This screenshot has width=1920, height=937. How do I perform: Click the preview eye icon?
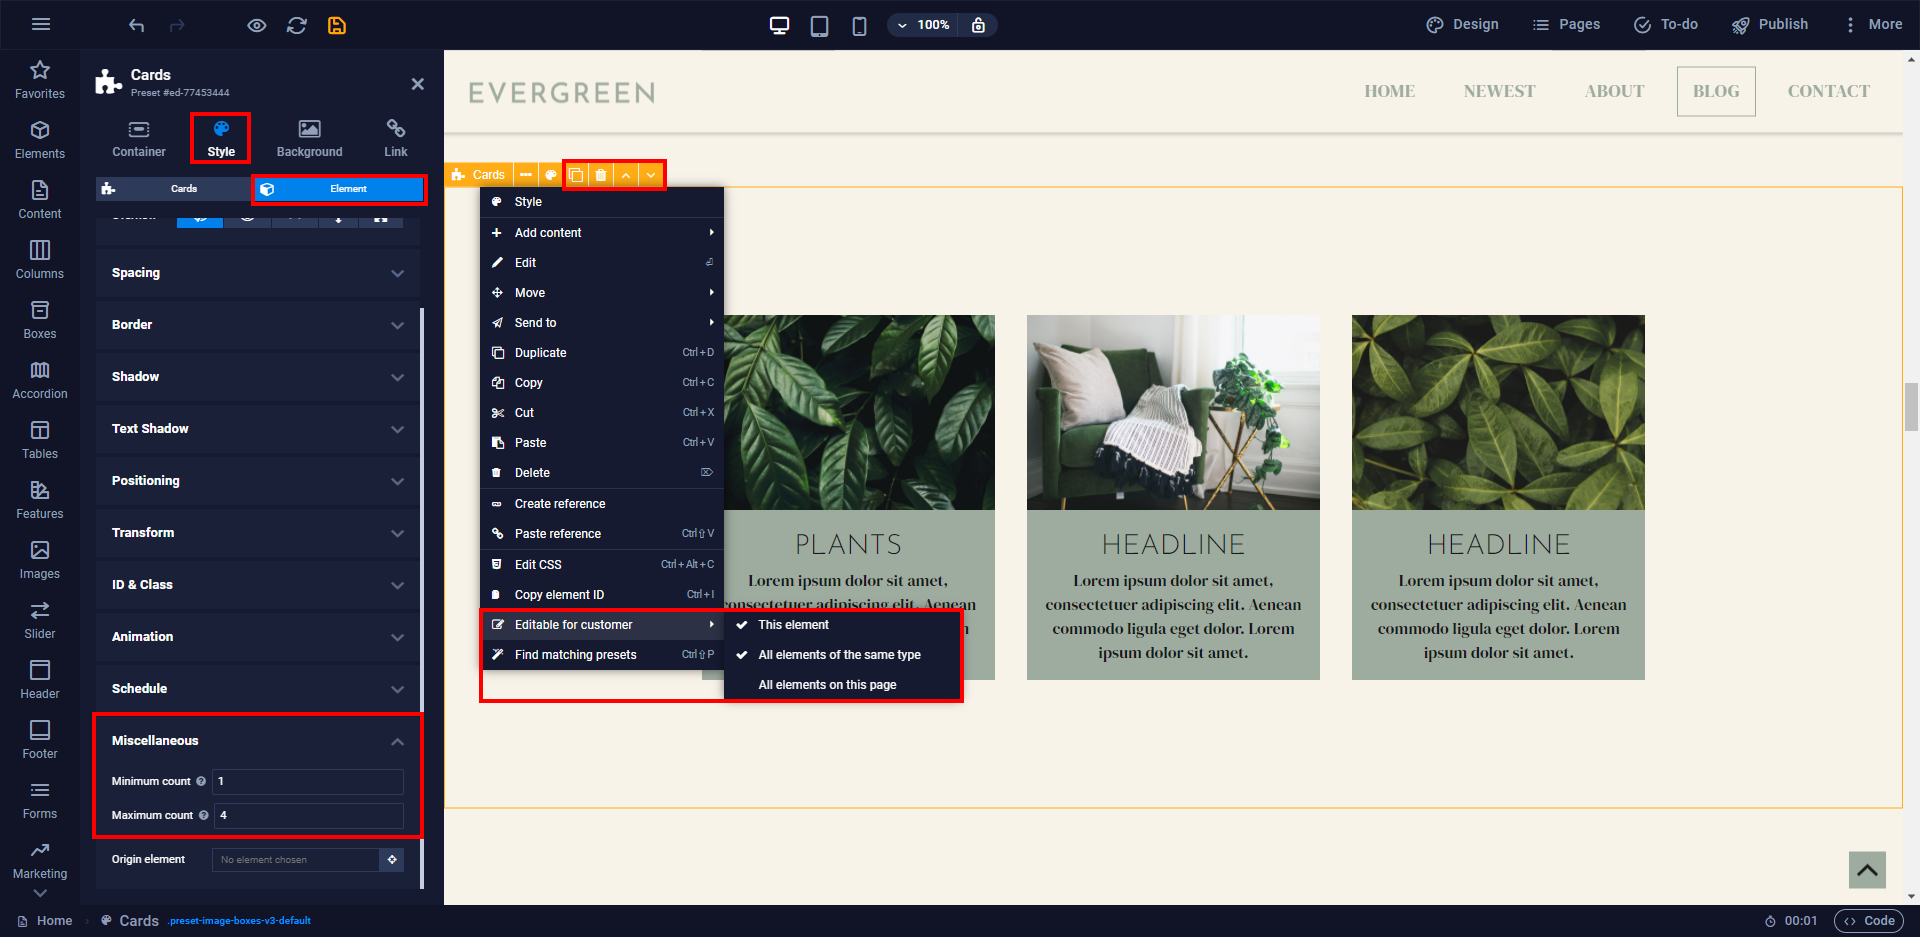point(257,25)
